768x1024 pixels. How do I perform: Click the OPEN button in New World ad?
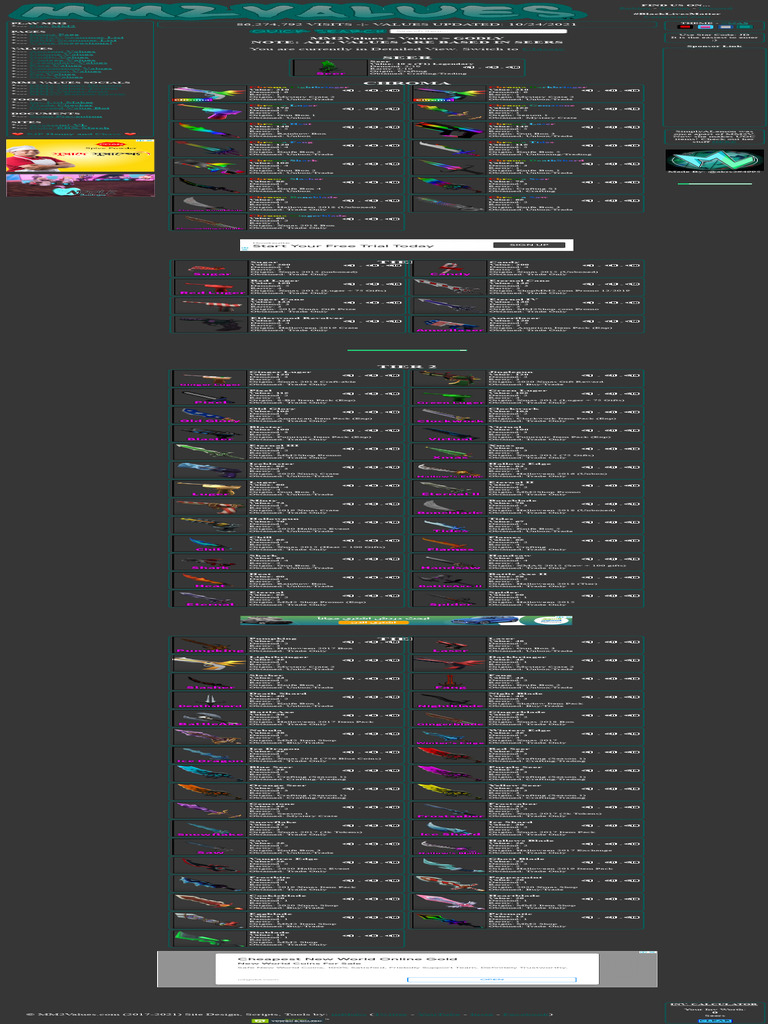point(491,980)
